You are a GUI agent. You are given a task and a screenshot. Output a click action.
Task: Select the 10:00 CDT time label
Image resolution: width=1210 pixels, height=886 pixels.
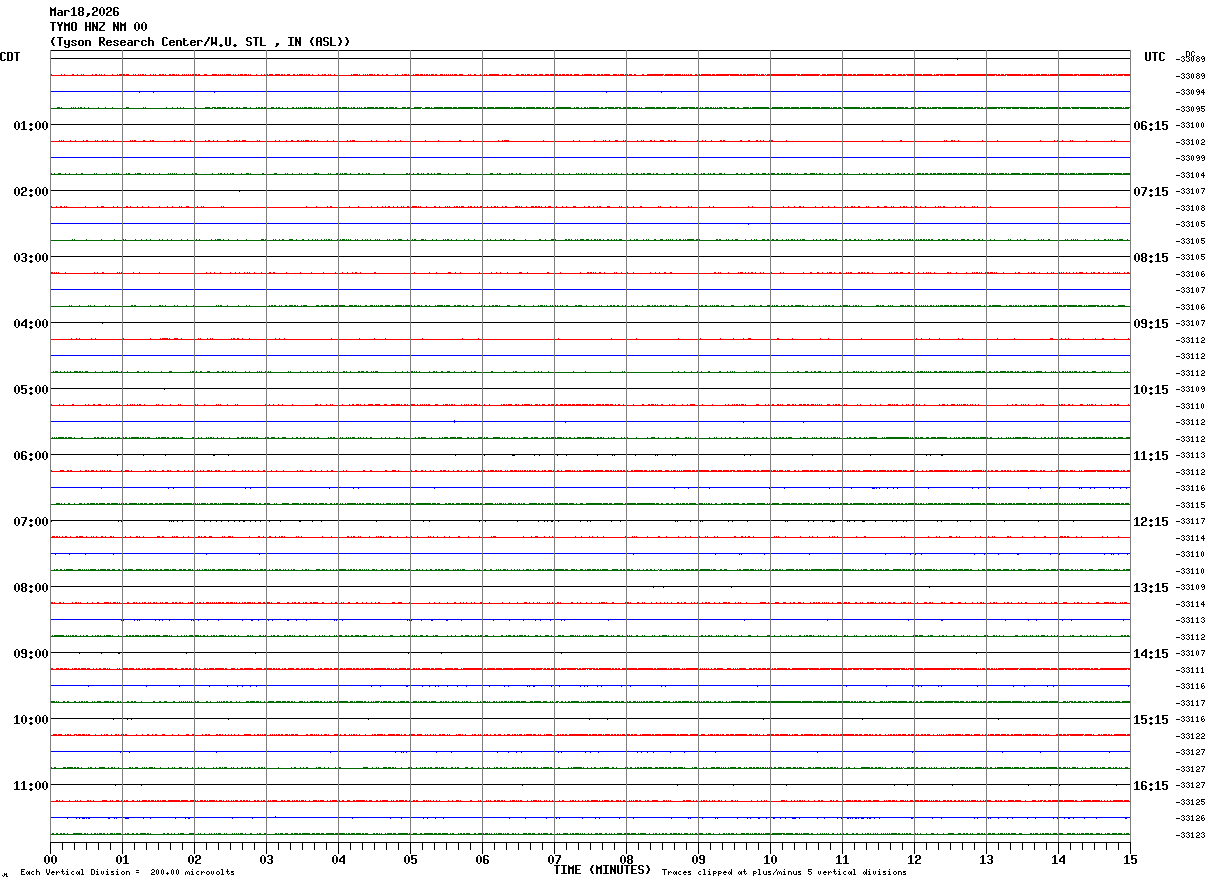(x=31, y=720)
